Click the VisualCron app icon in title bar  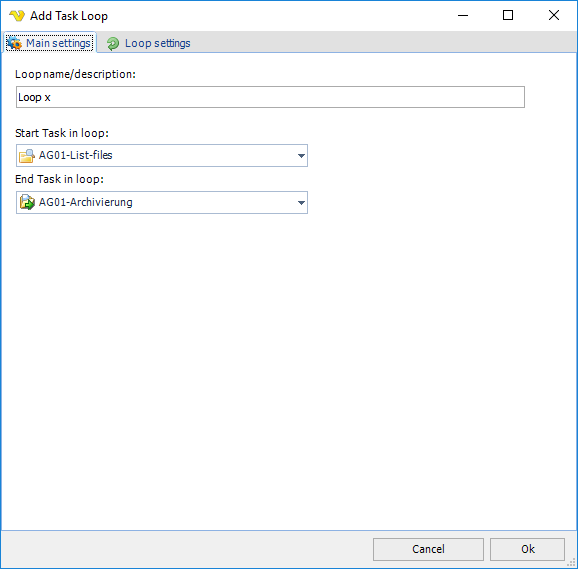[x=17, y=16]
